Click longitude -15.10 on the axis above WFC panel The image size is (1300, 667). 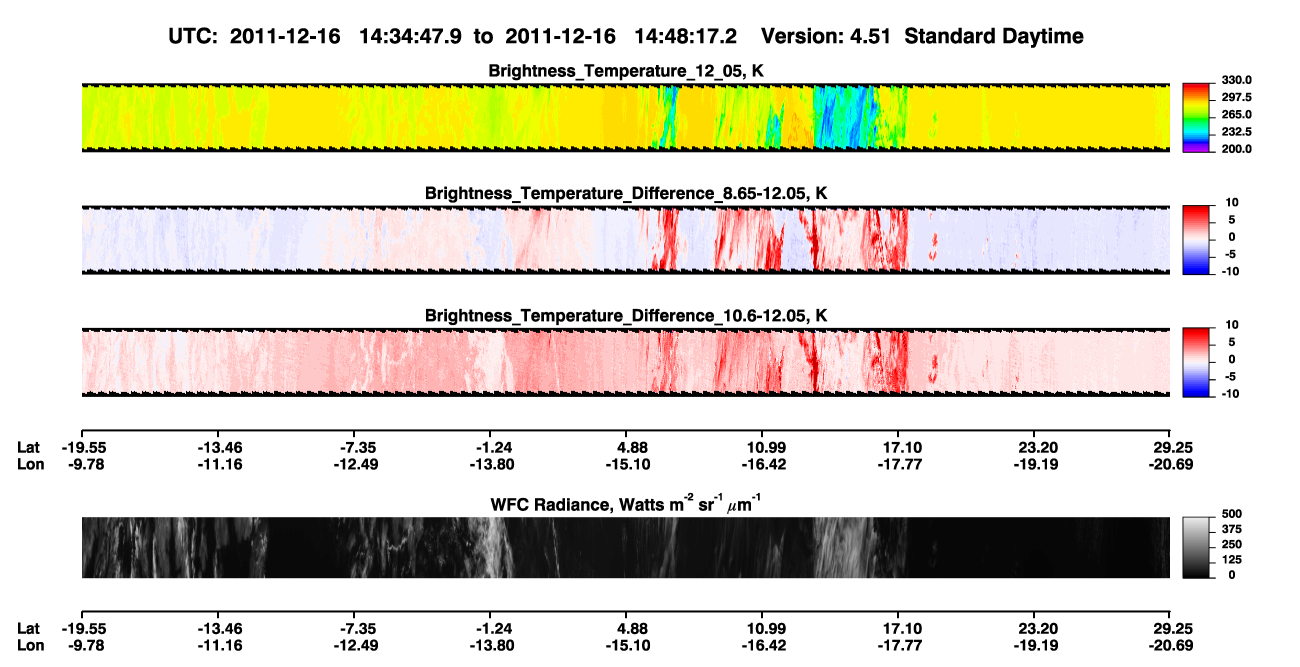(x=630, y=464)
